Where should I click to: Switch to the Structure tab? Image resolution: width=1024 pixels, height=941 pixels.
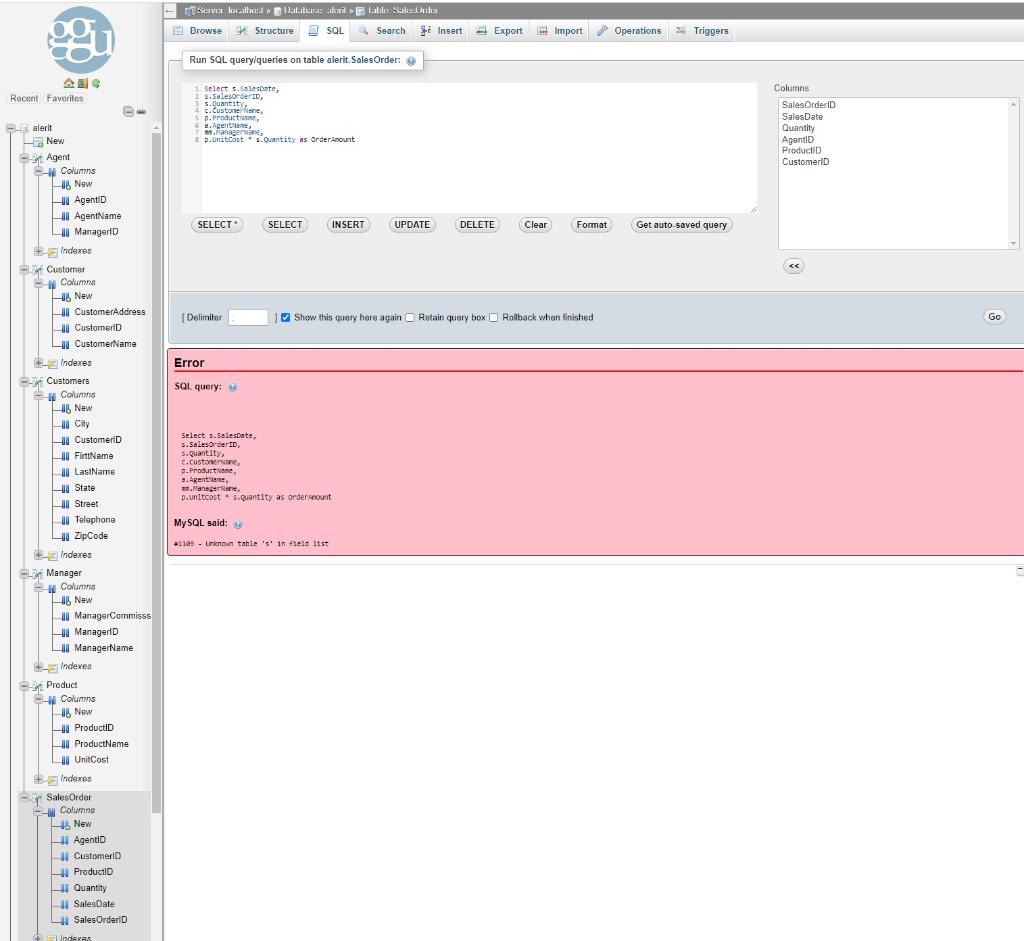[x=264, y=30]
